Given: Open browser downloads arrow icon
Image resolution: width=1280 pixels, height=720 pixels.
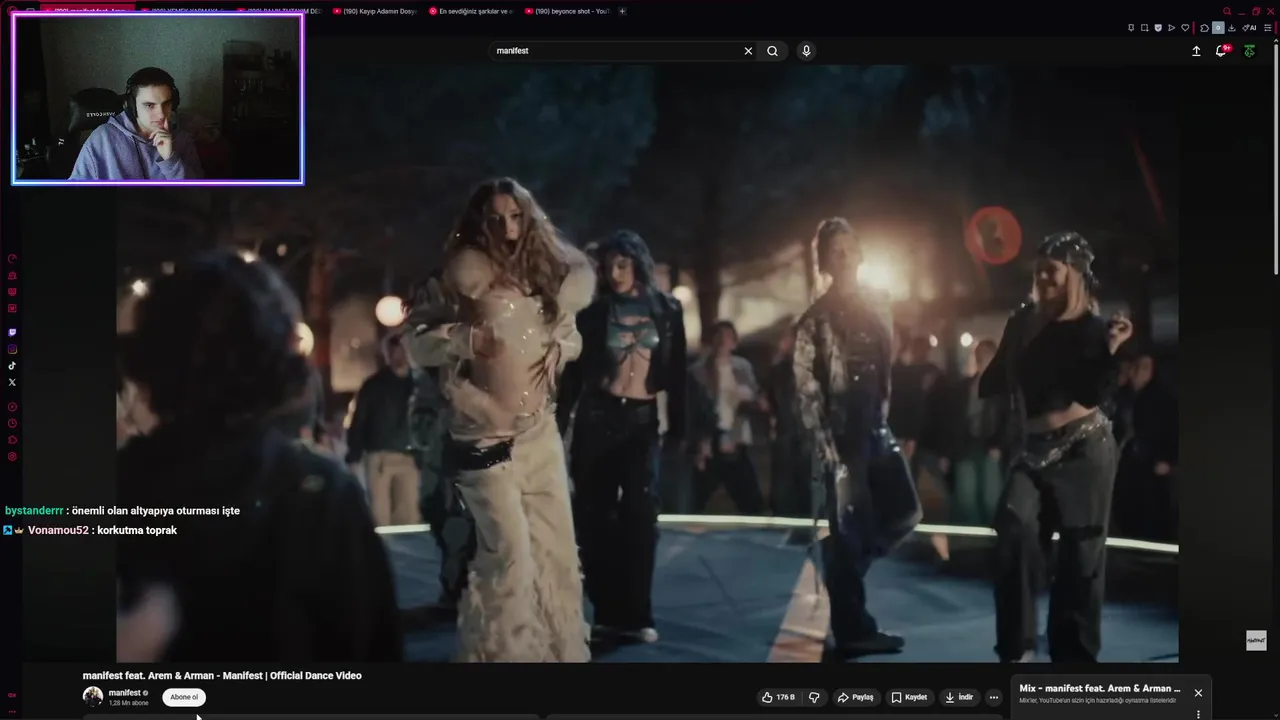Looking at the screenshot, I should click(1231, 28).
